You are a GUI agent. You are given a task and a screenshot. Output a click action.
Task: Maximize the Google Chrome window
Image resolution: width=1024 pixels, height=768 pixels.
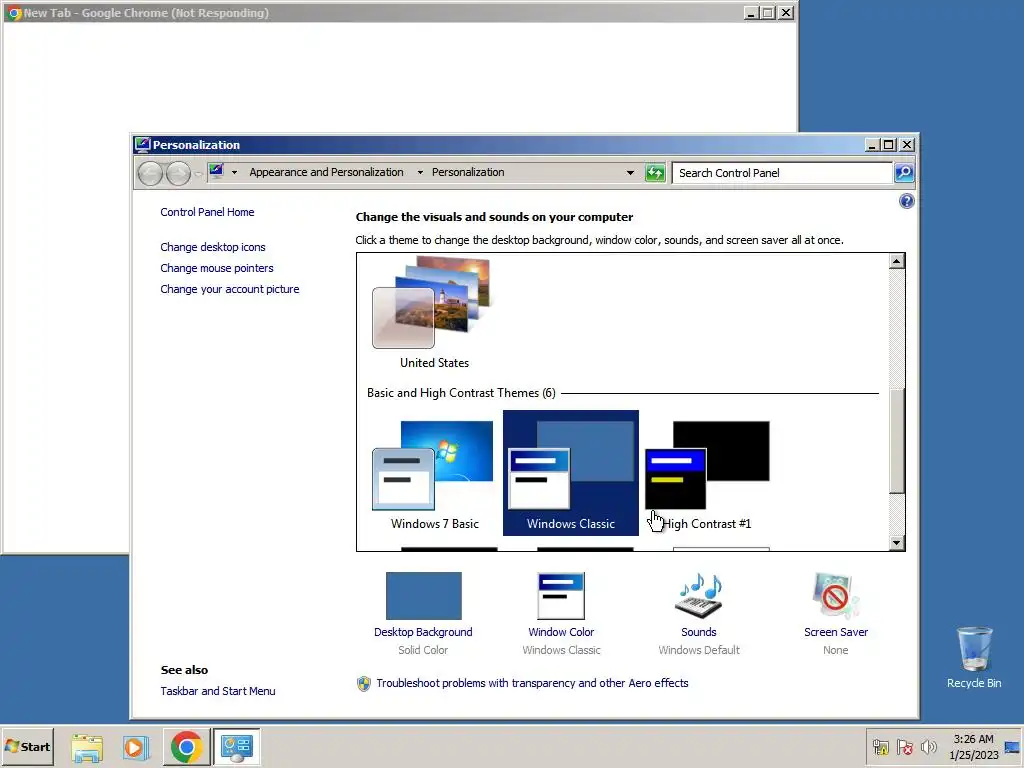point(768,12)
